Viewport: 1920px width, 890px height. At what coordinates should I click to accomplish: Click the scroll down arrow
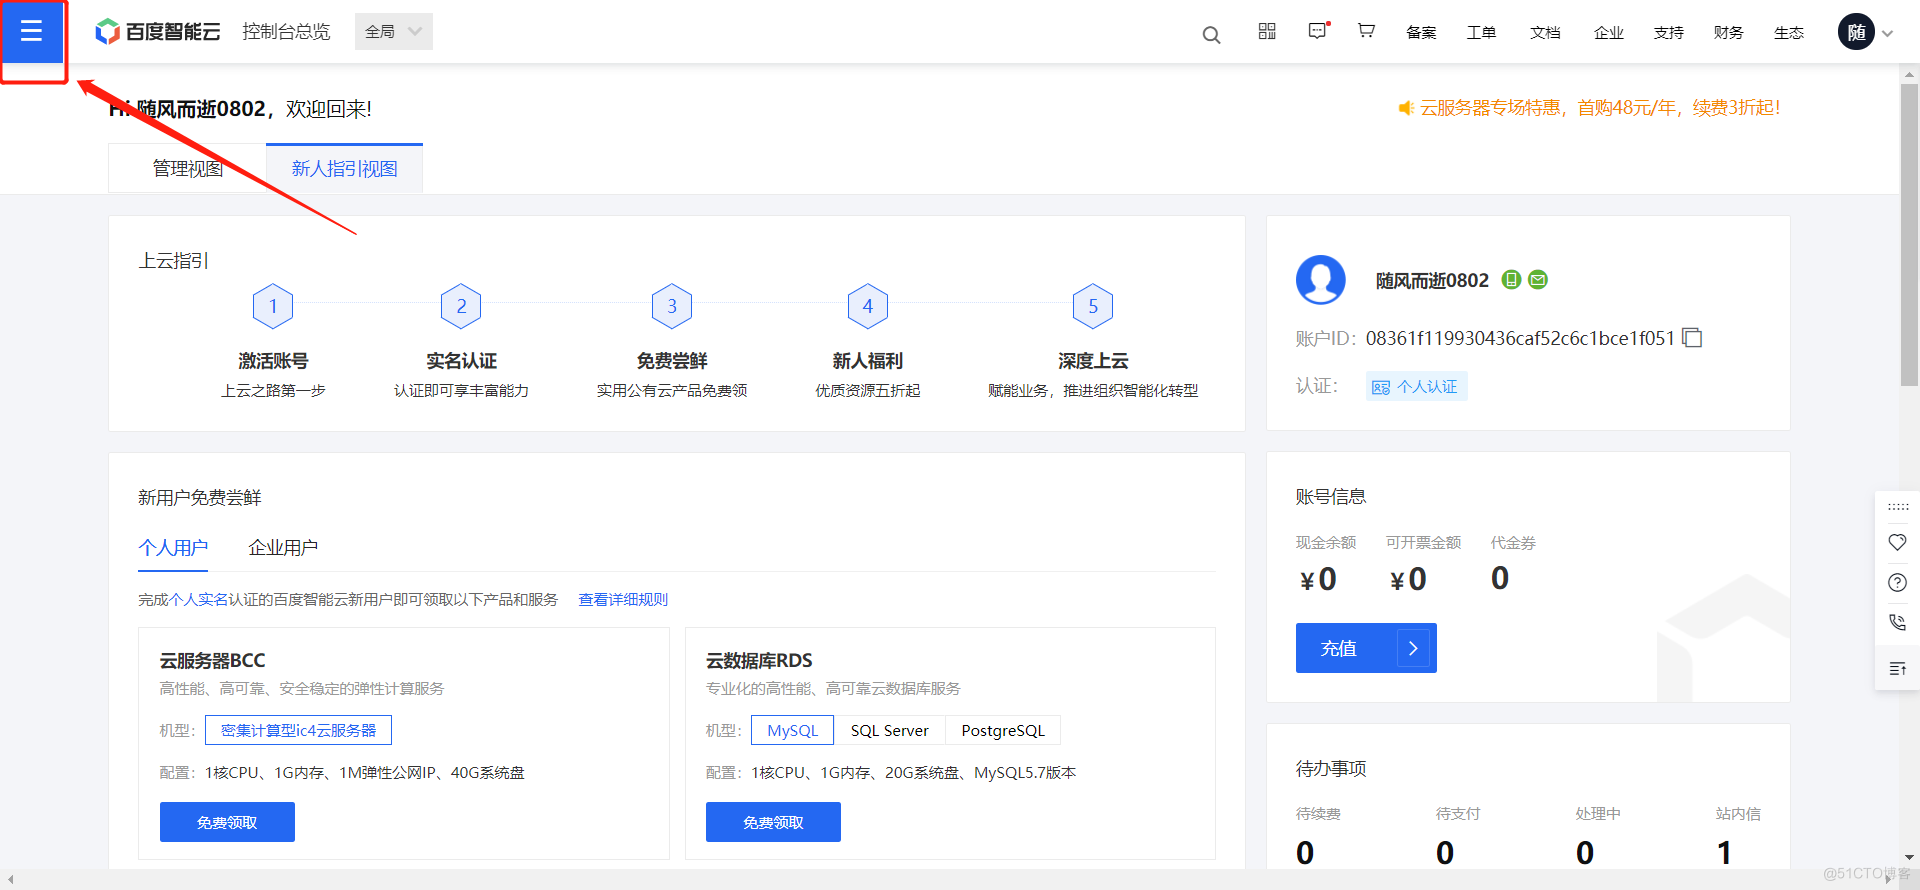[1910, 857]
